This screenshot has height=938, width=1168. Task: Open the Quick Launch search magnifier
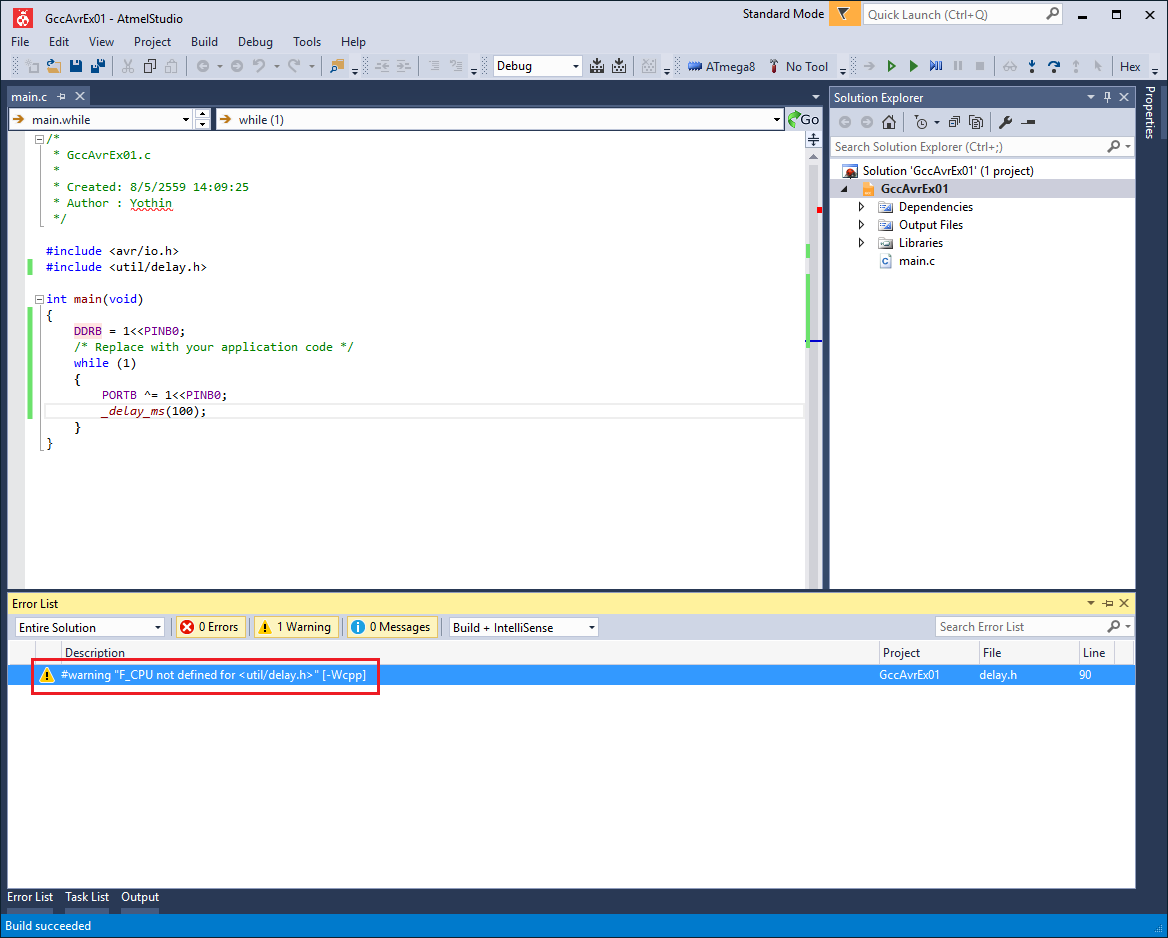click(x=1052, y=14)
